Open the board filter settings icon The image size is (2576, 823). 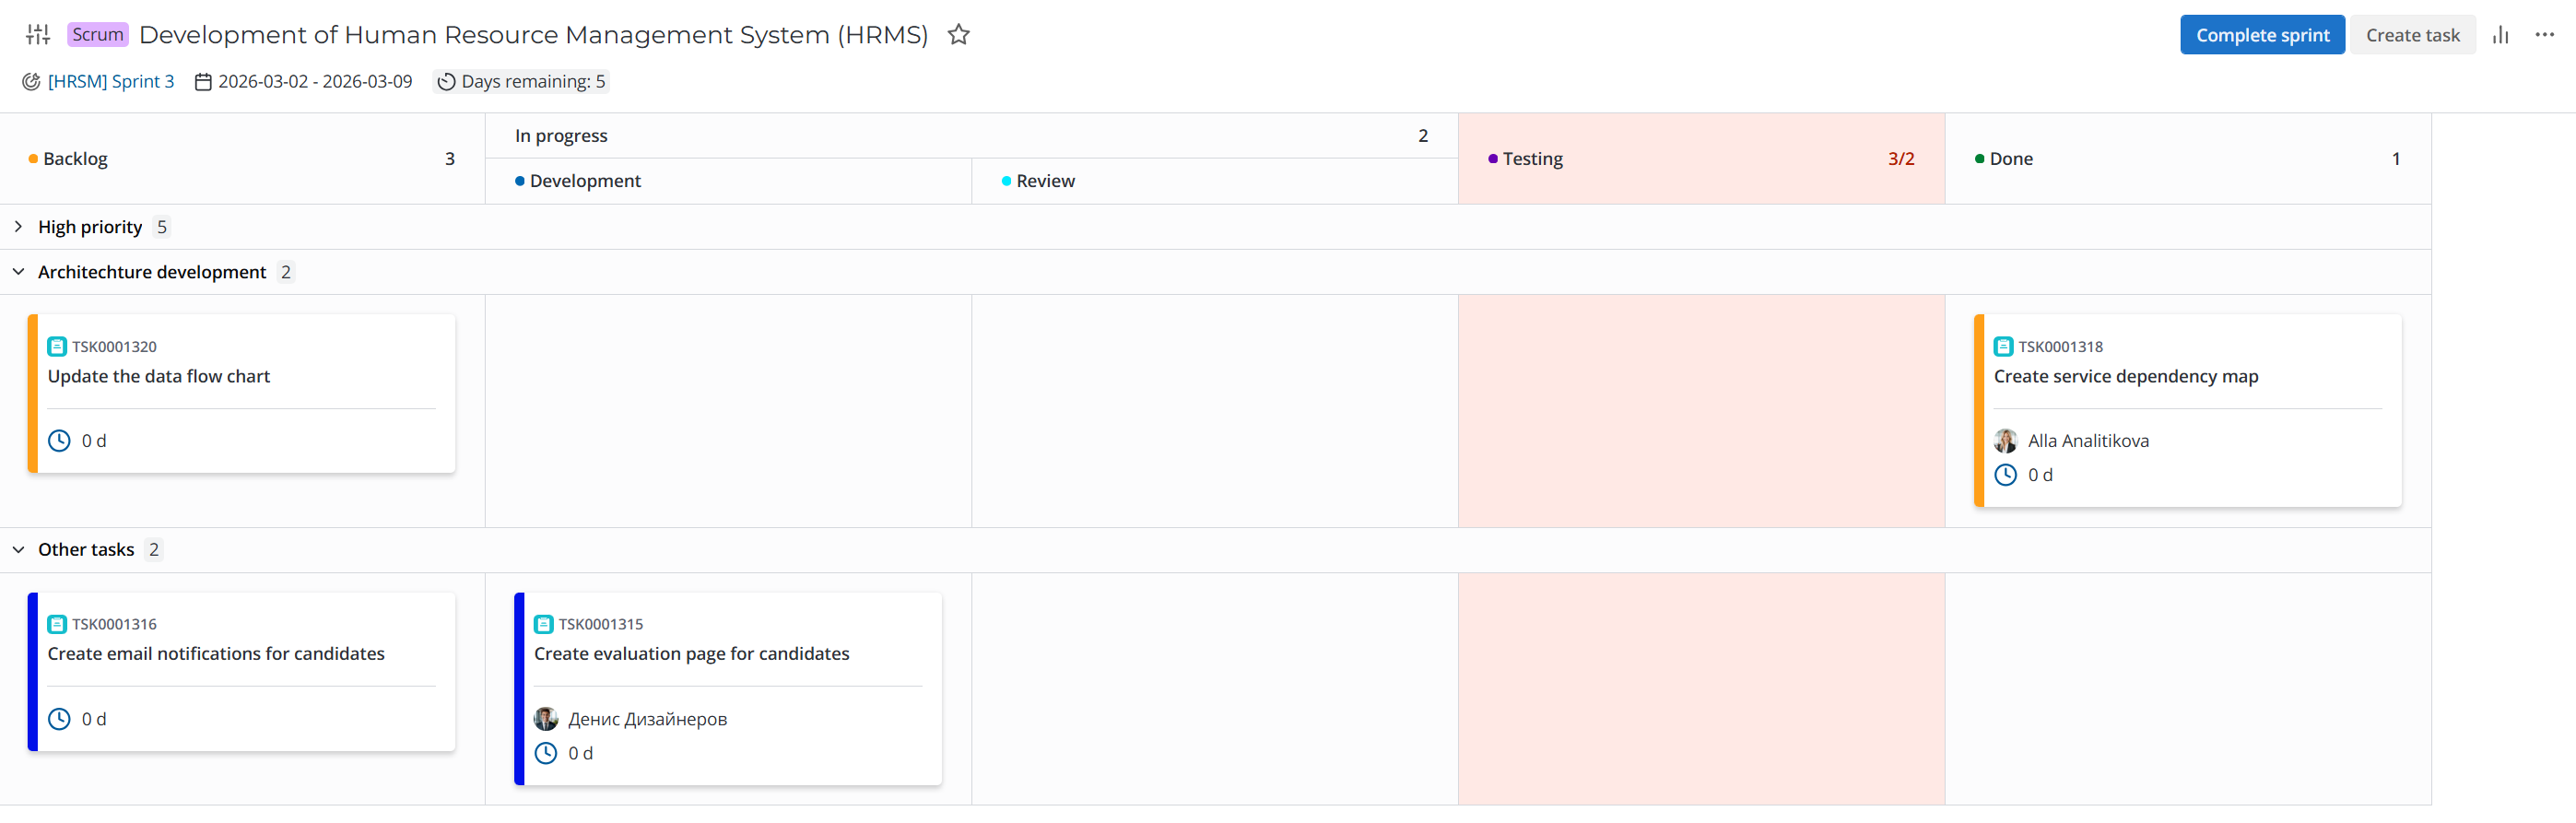point(38,35)
